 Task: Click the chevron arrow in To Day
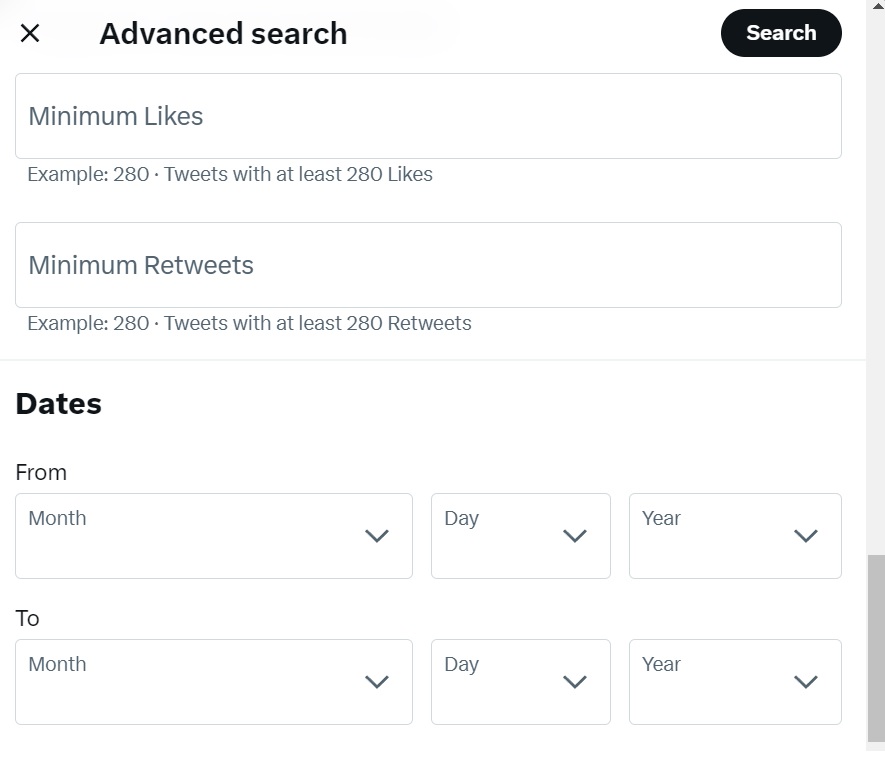[x=575, y=682]
